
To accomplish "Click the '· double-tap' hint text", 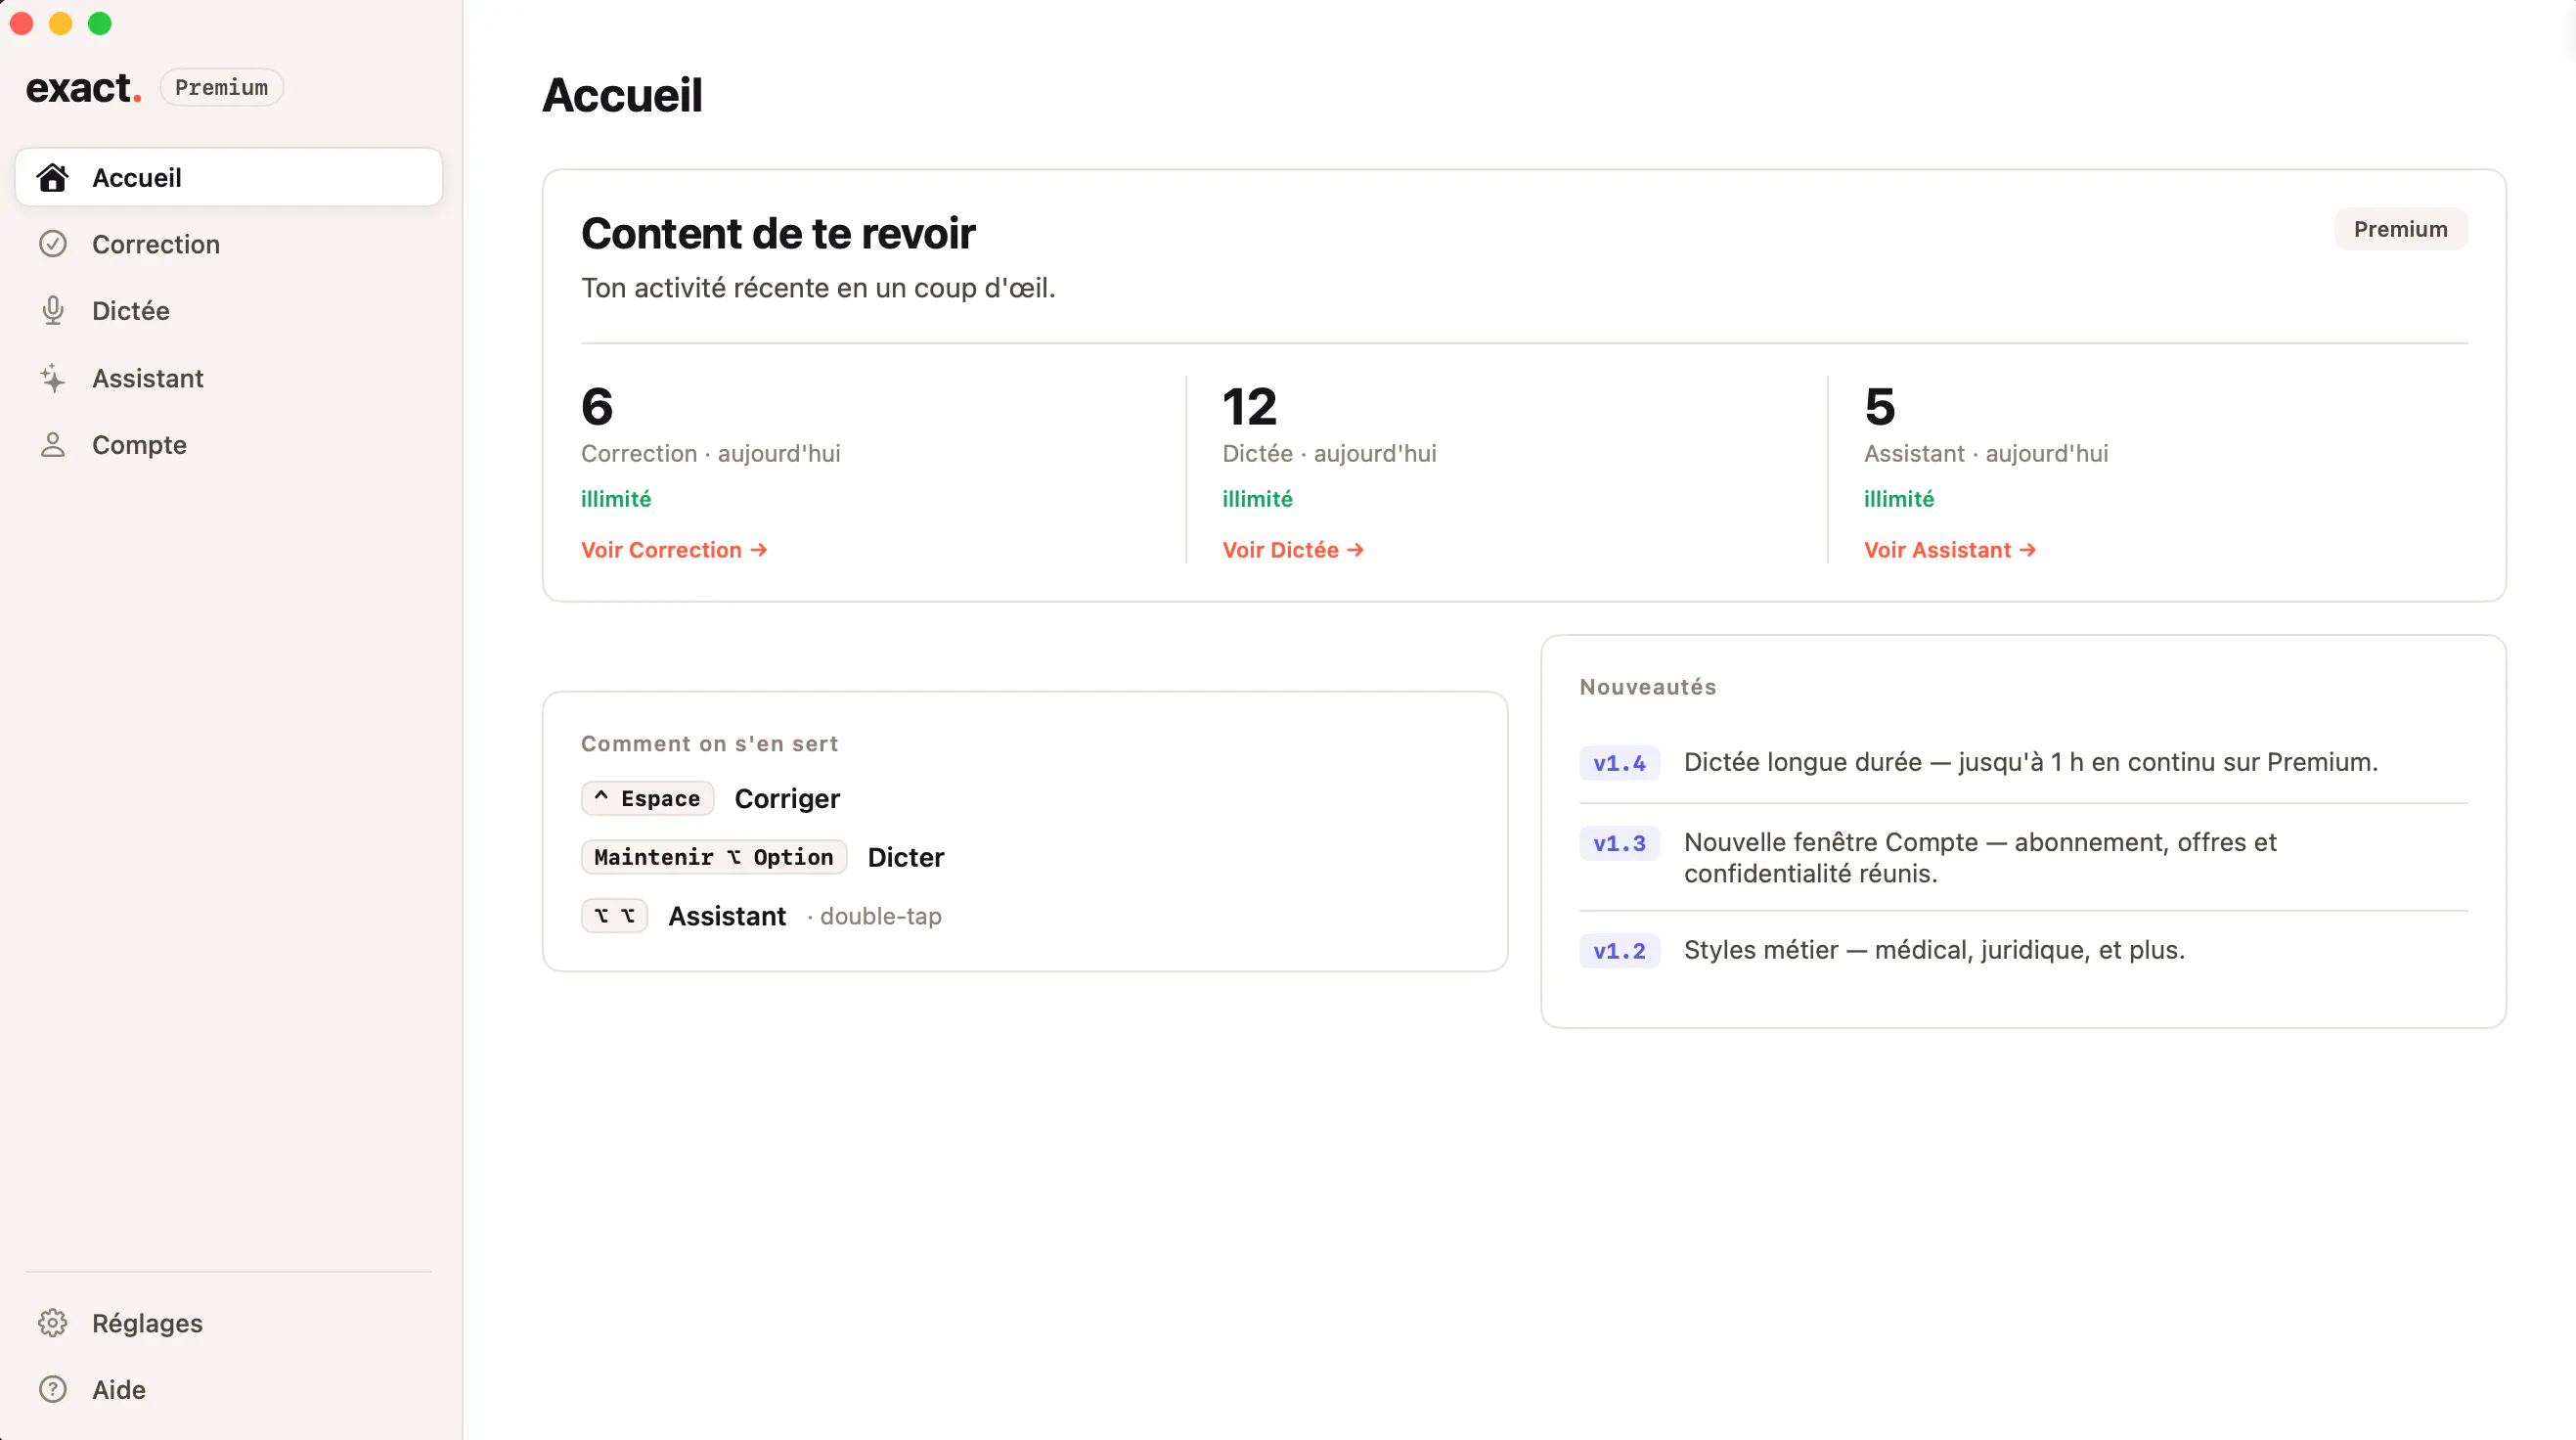I will tap(874, 916).
